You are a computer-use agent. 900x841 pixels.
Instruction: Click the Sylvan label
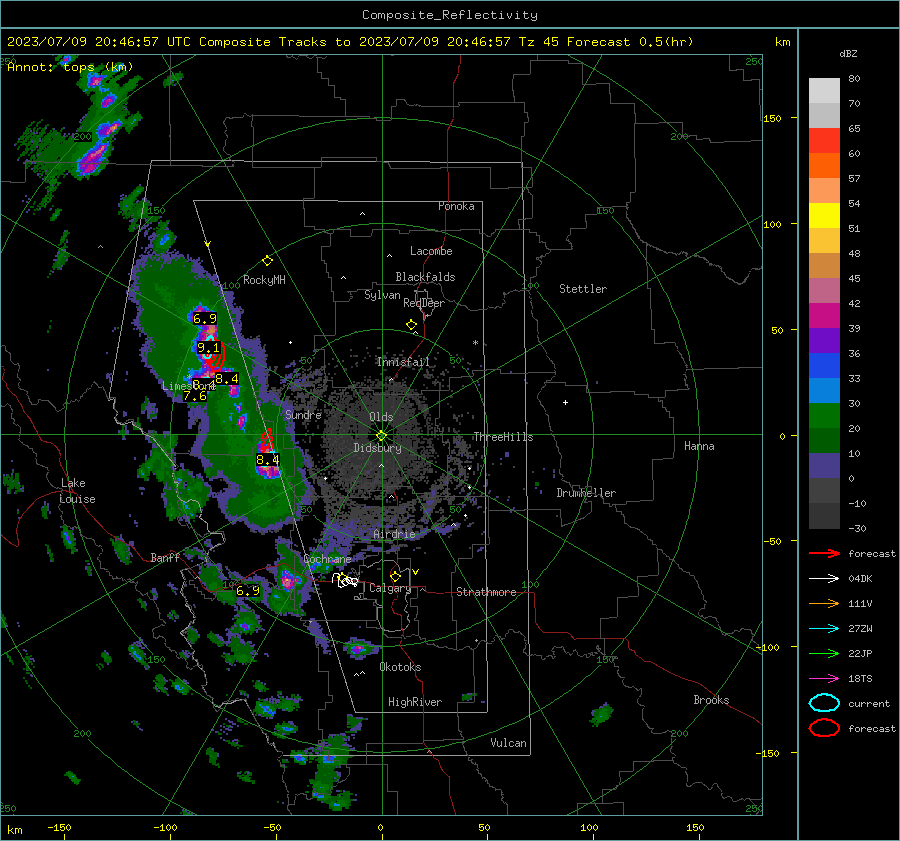(x=382, y=295)
